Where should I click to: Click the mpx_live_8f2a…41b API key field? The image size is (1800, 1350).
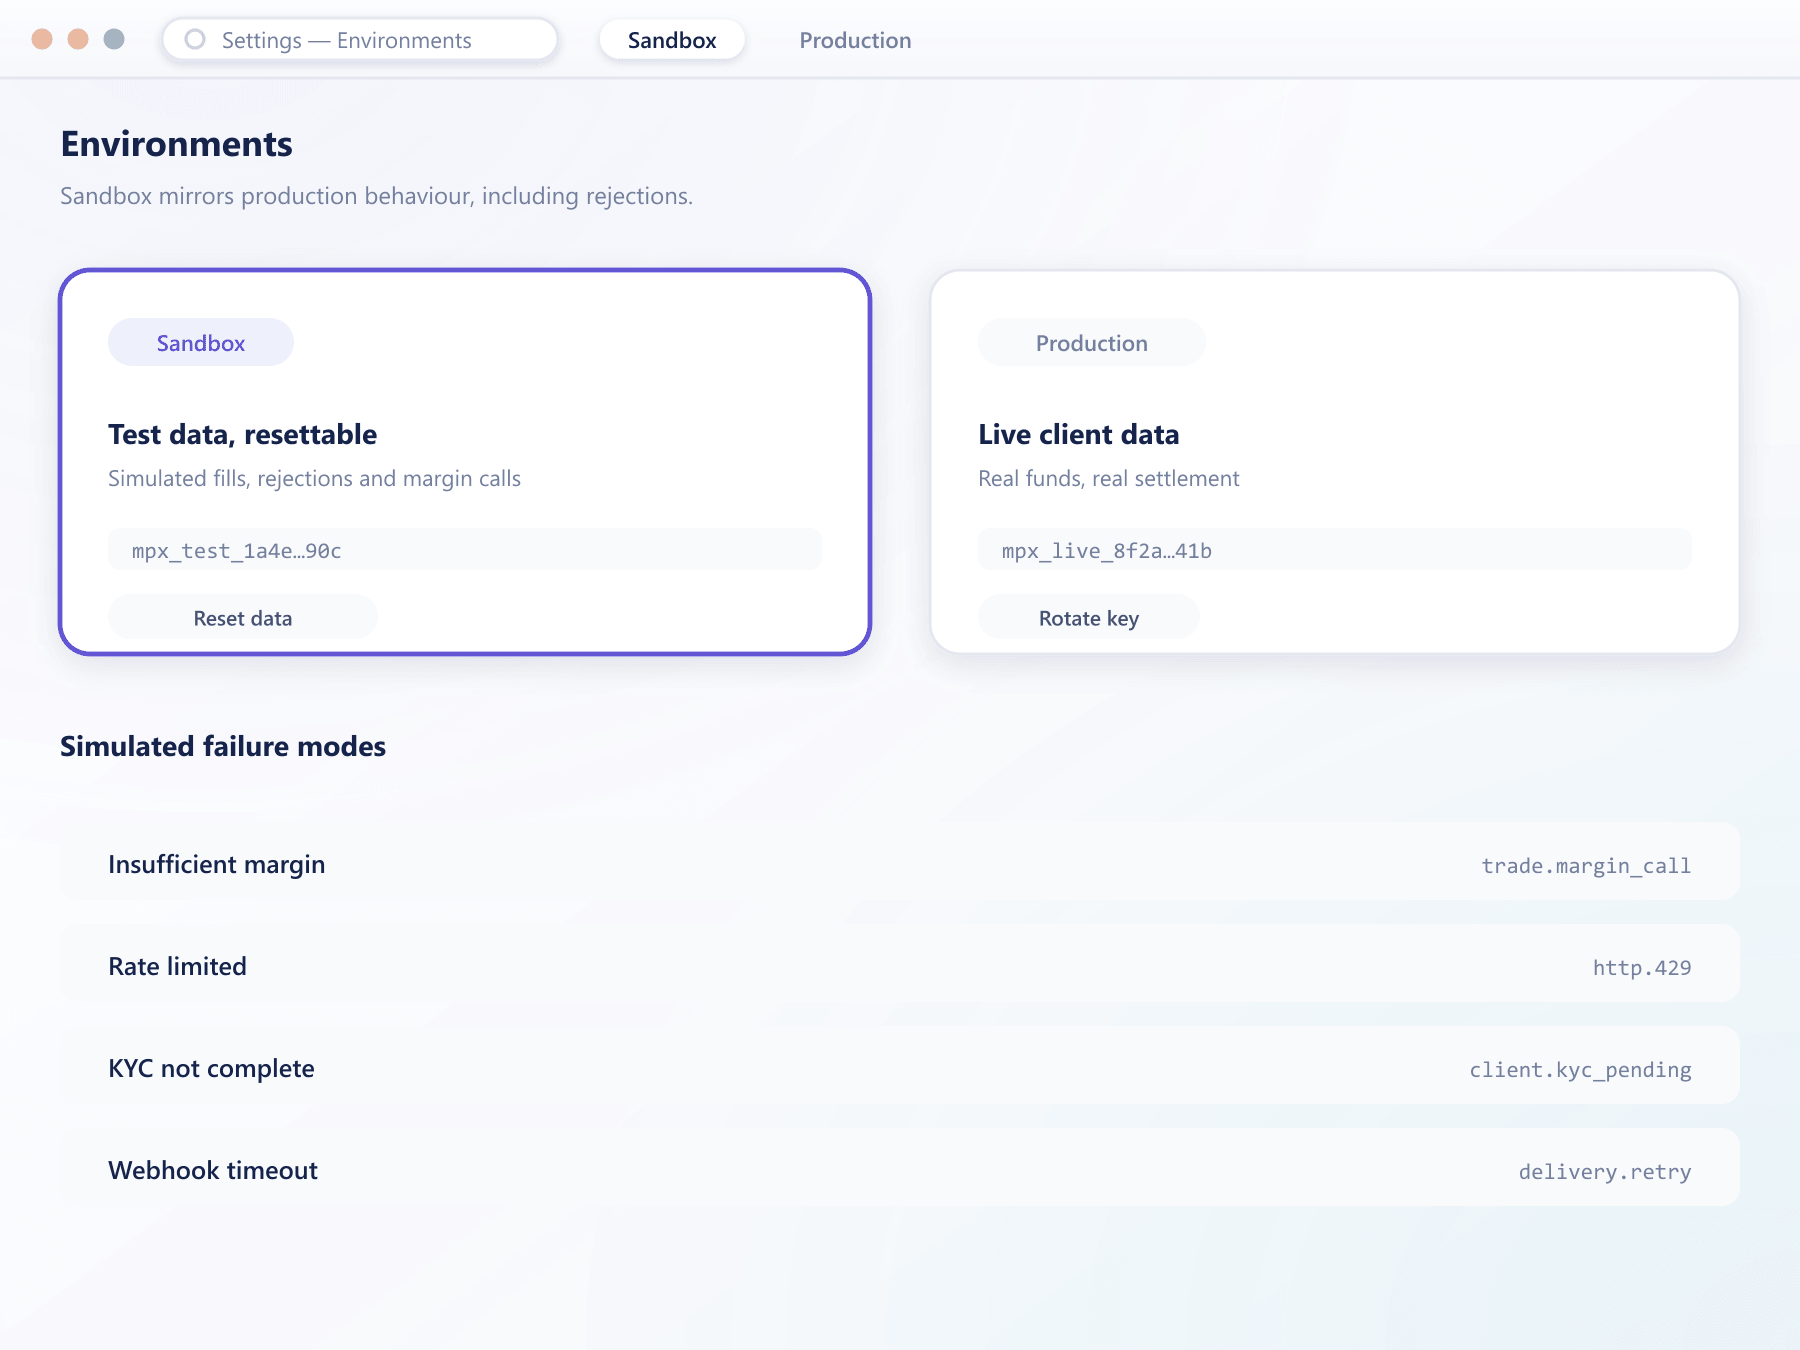click(1335, 550)
